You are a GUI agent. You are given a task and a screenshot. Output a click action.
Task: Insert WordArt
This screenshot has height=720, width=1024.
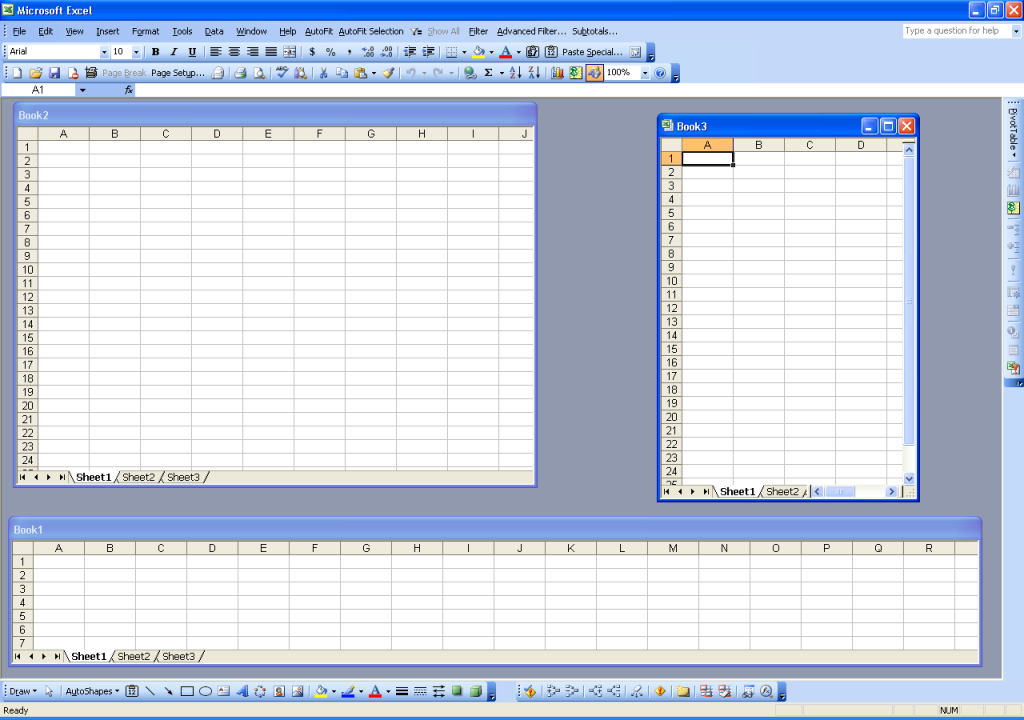[x=242, y=691]
